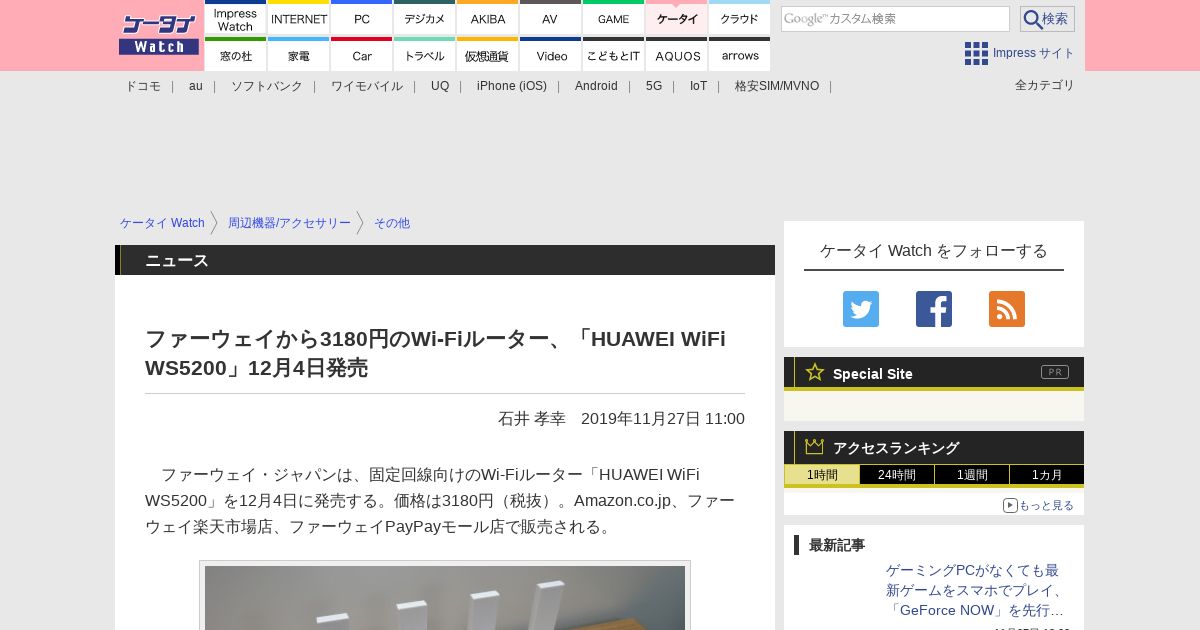This screenshot has height=630, width=1200.
Task: Select the 1時間 ranking tab
Action: 822,475
